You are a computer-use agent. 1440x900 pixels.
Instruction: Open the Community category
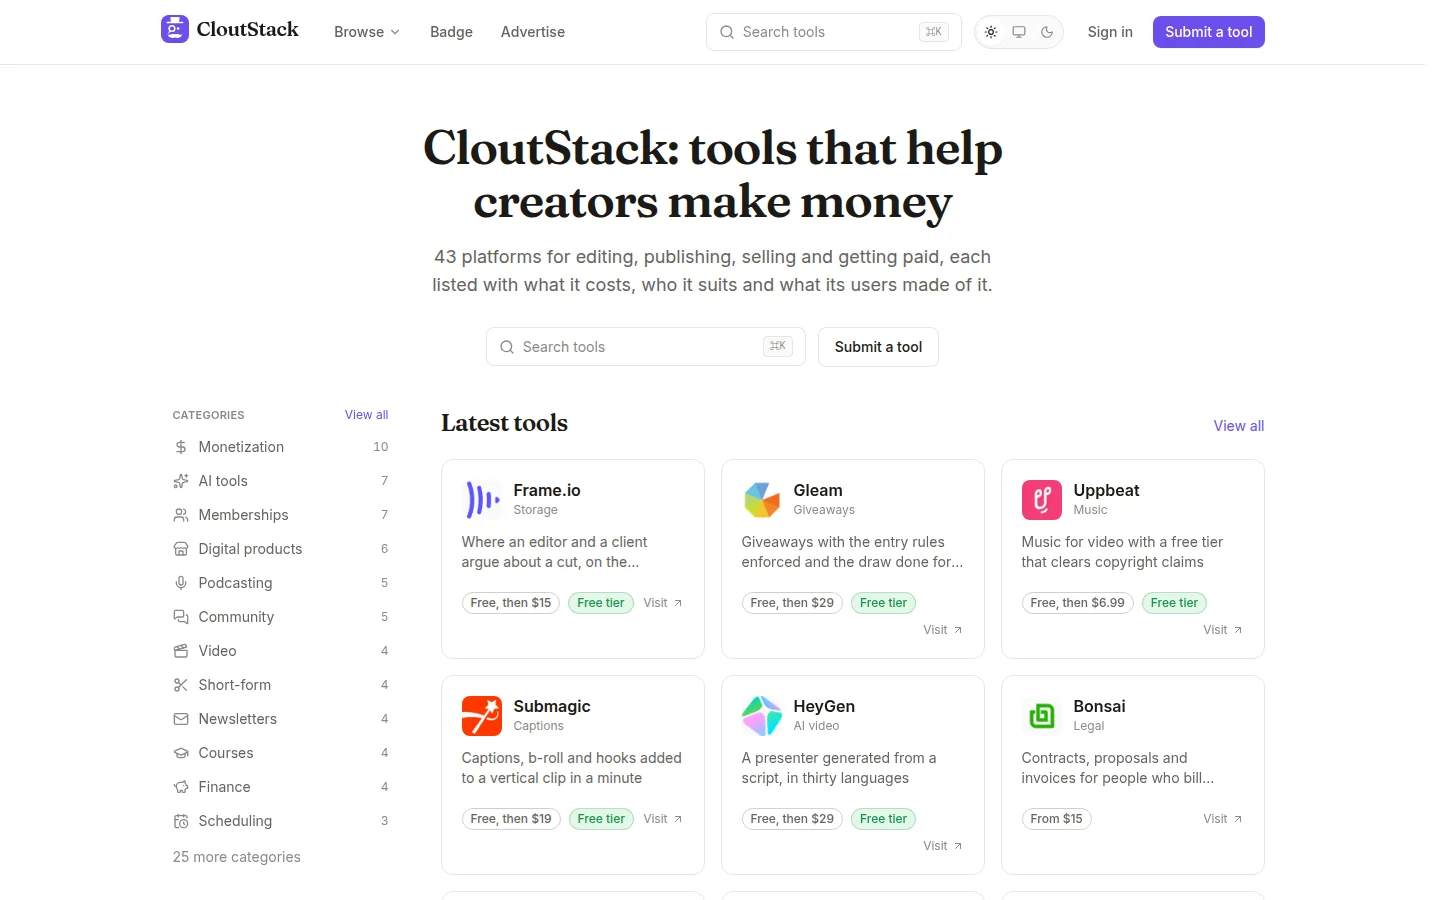(x=280, y=617)
